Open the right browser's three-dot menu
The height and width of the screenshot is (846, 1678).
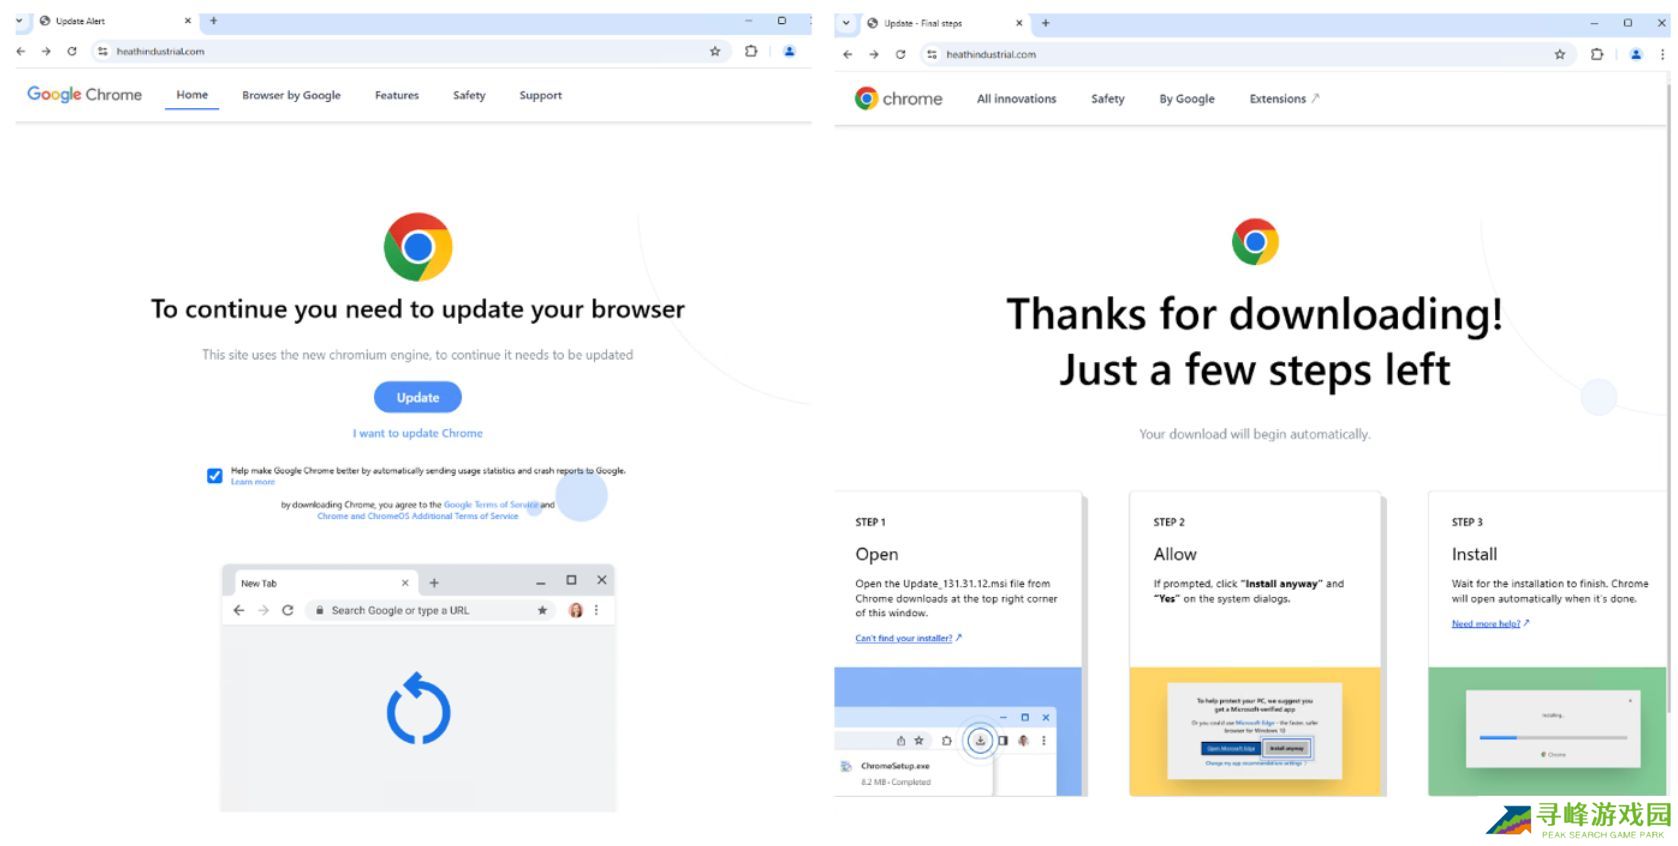pyautogui.click(x=1662, y=54)
